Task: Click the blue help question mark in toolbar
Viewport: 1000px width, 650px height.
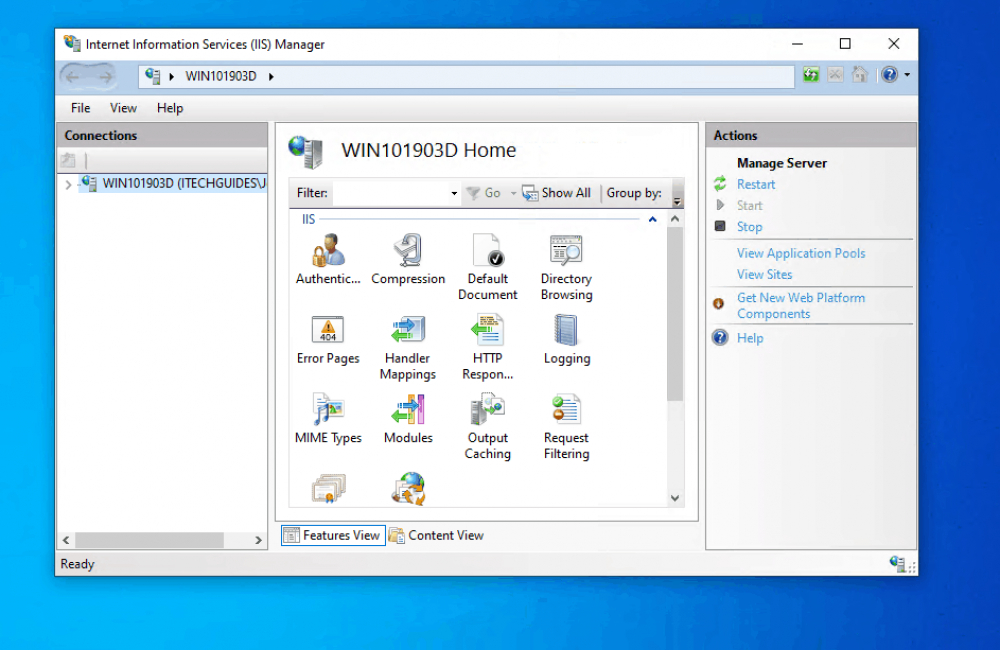Action: [889, 75]
